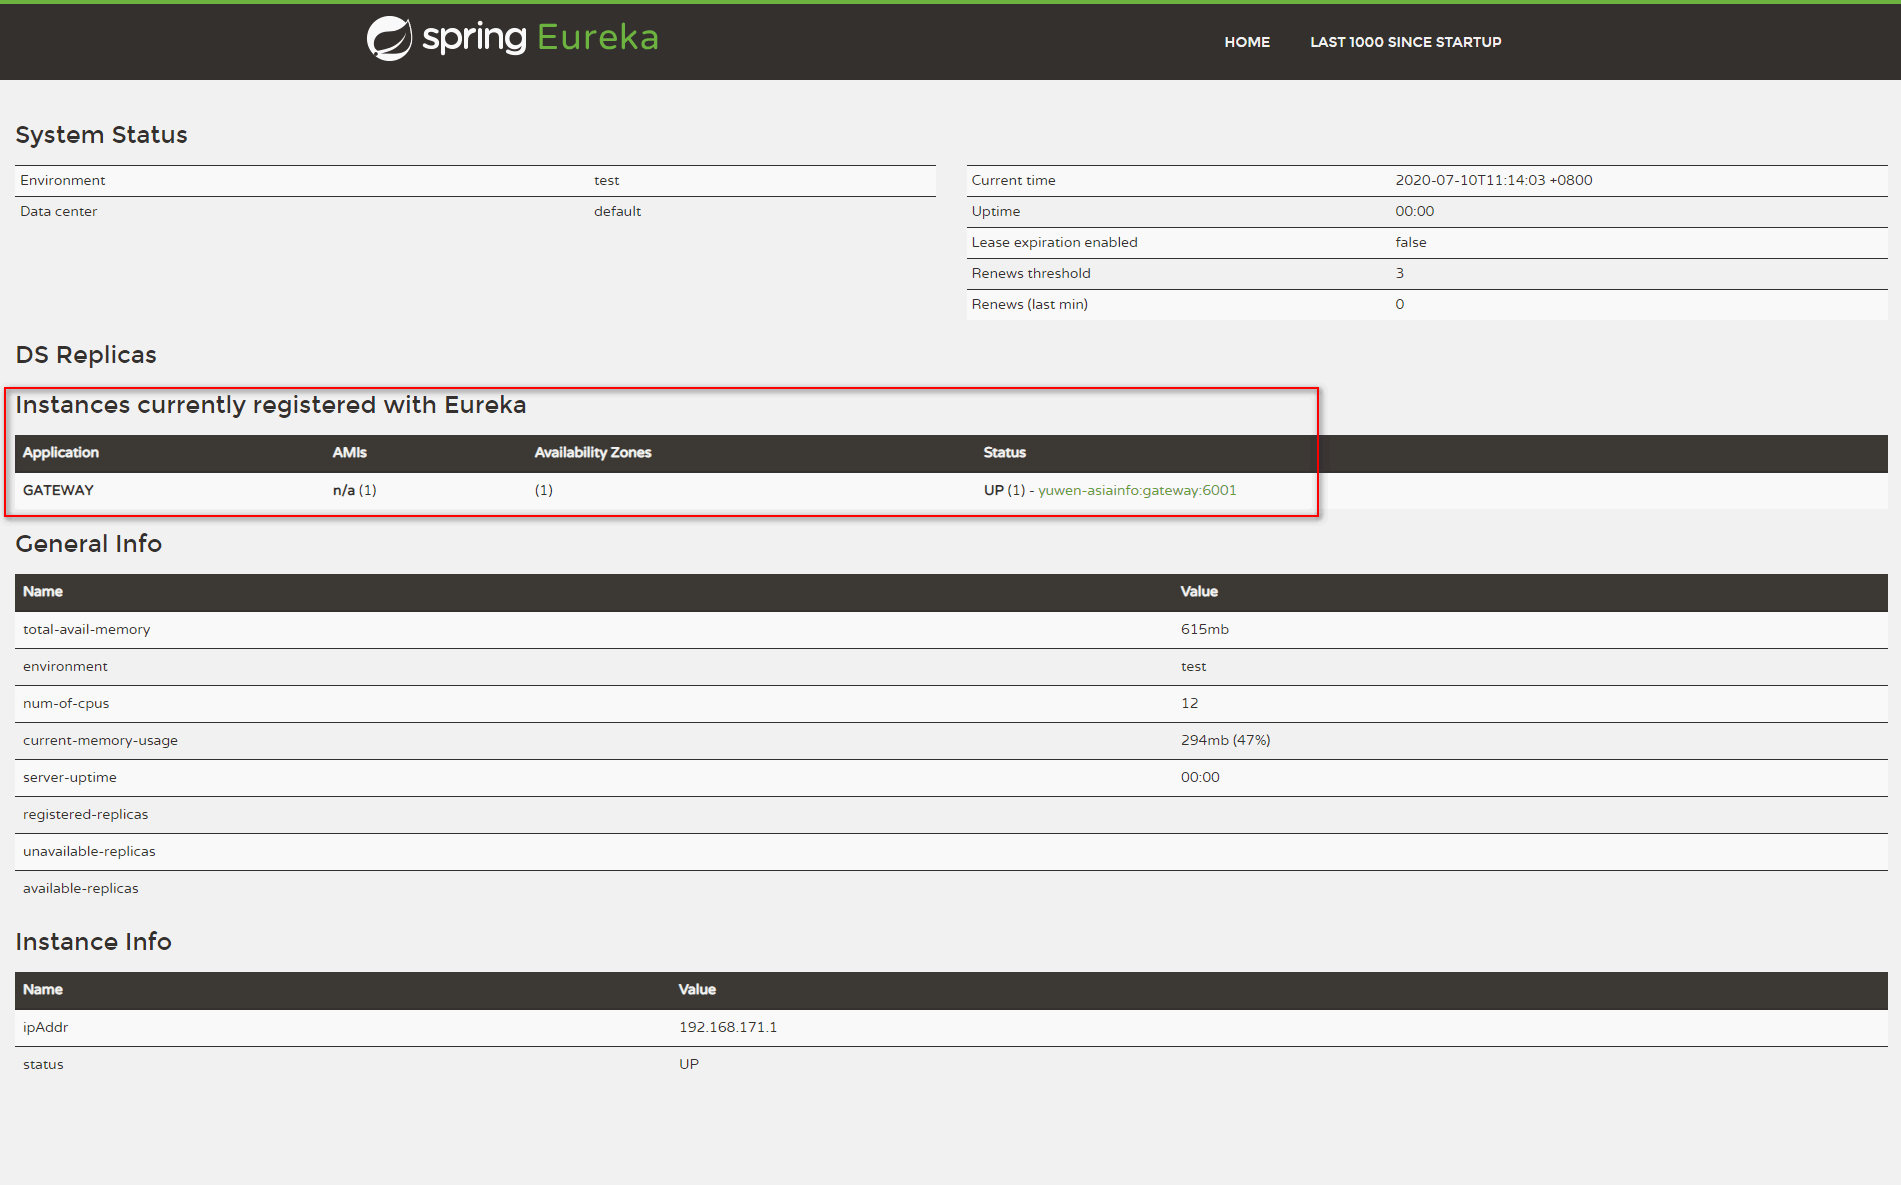Click the Instance Info heading
Screen dimensions: 1901x1185
click(94, 942)
